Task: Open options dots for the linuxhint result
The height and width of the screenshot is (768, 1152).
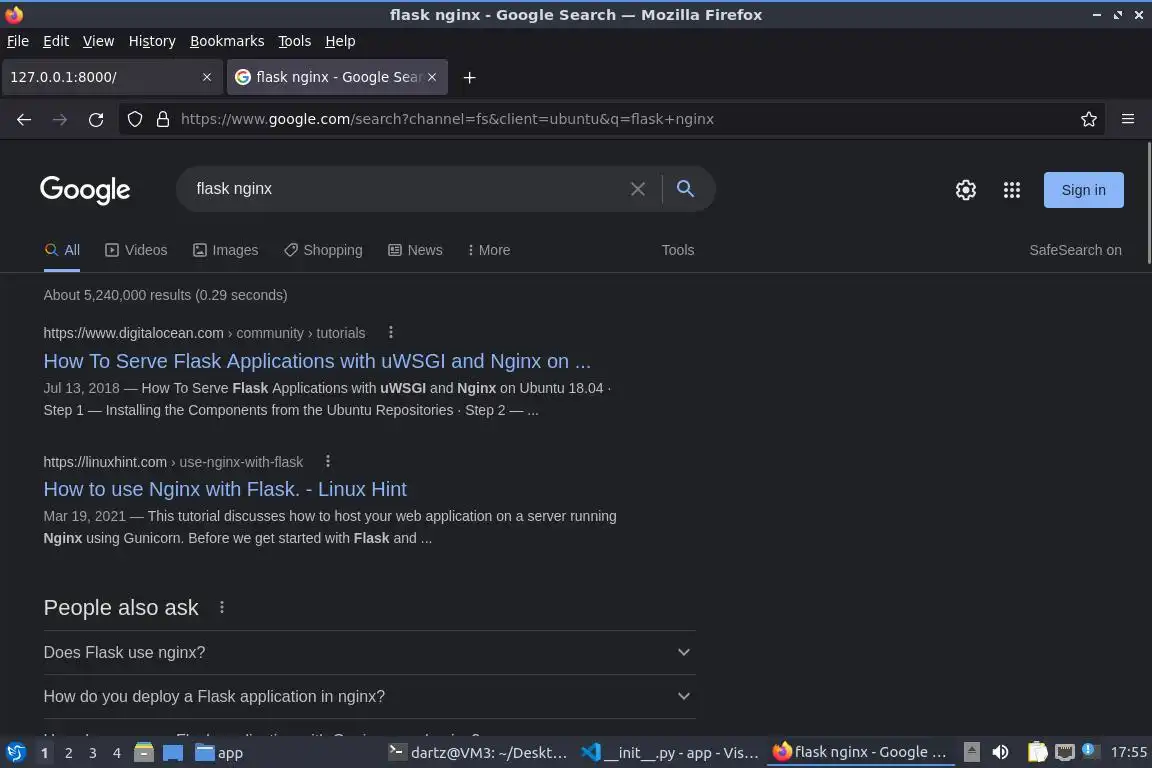Action: [x=328, y=461]
